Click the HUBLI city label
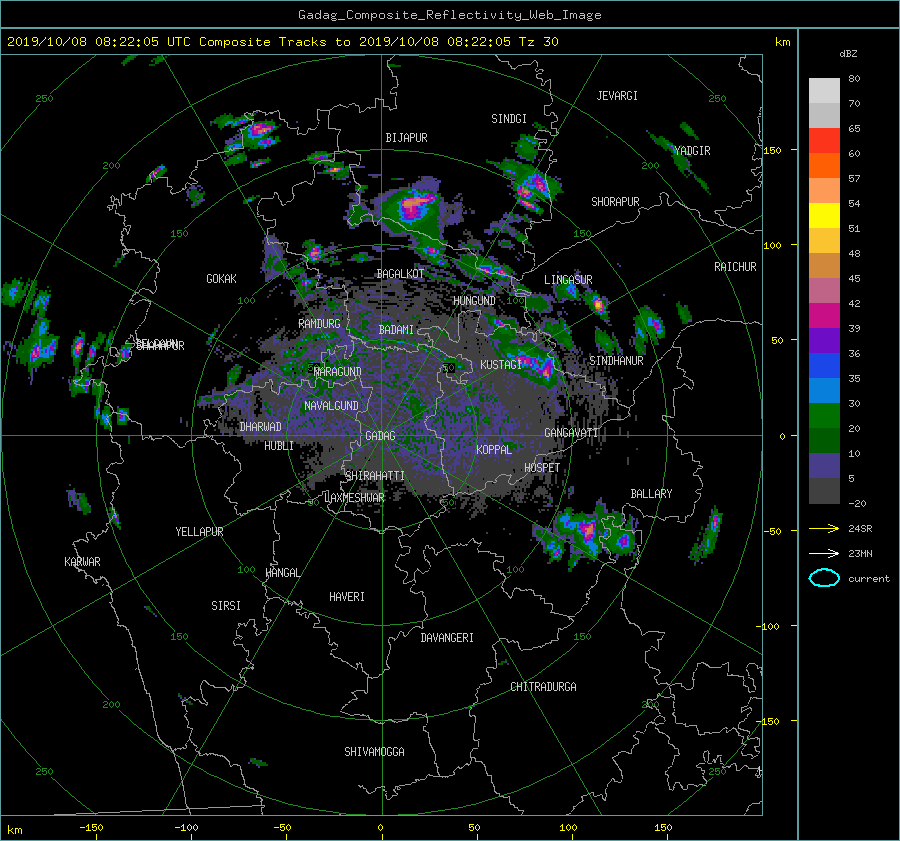 click(x=279, y=445)
